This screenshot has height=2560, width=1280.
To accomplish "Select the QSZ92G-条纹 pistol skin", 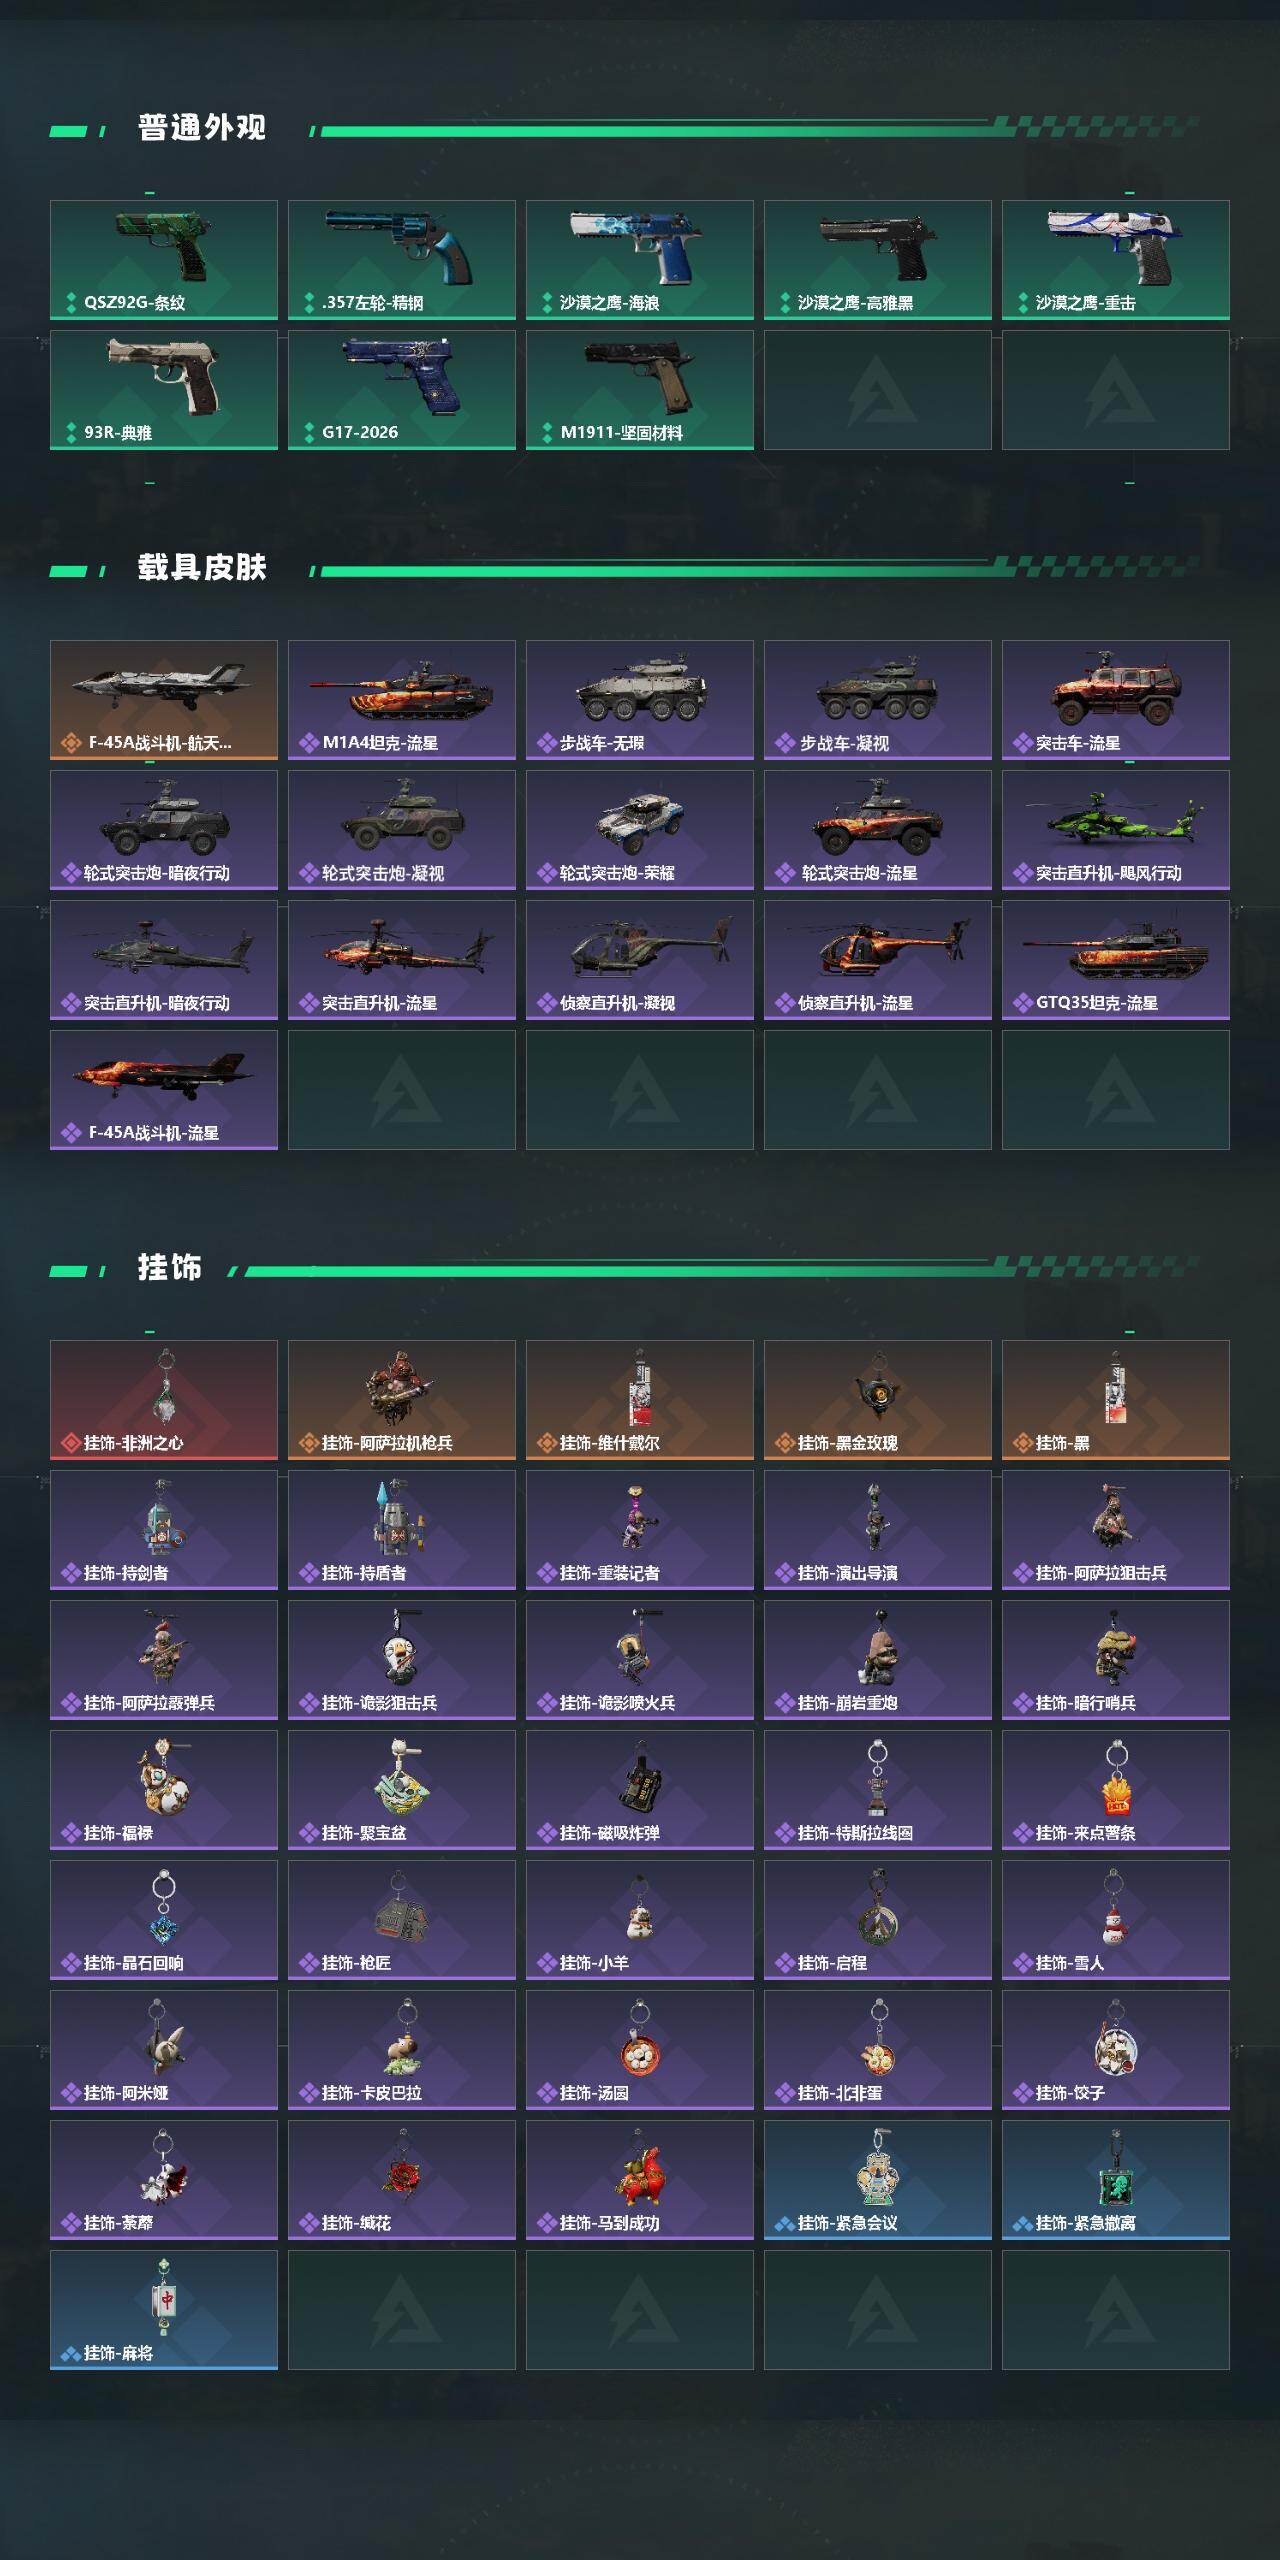I will point(164,260).
